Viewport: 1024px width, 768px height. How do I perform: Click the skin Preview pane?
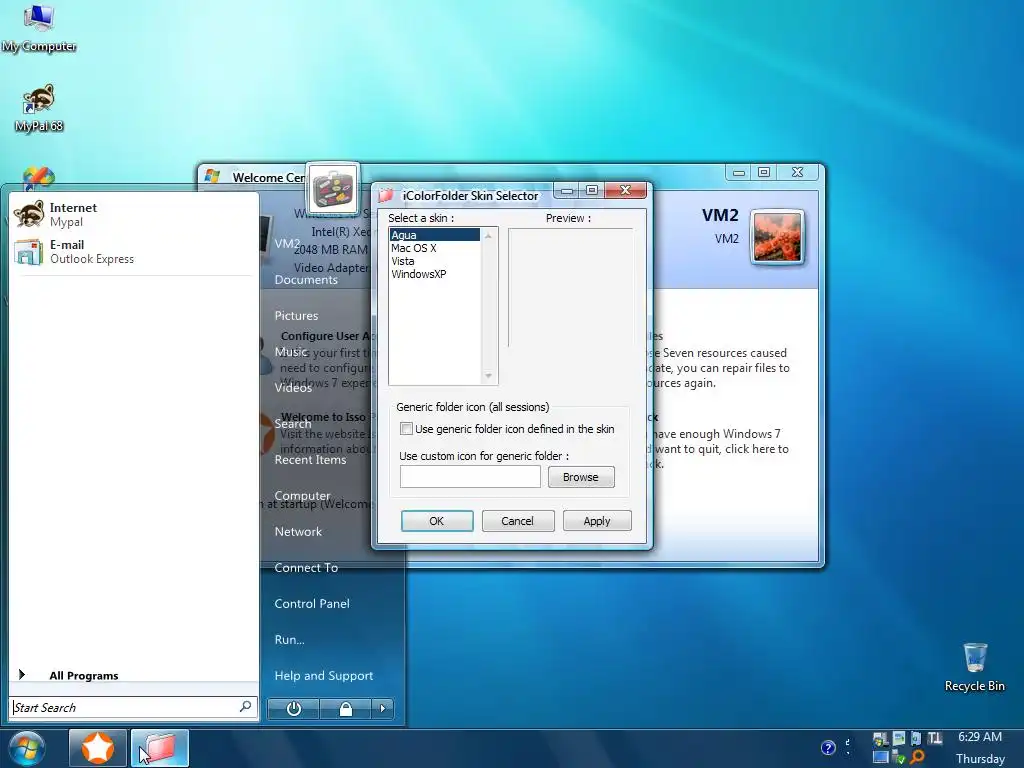pyautogui.click(x=570, y=287)
